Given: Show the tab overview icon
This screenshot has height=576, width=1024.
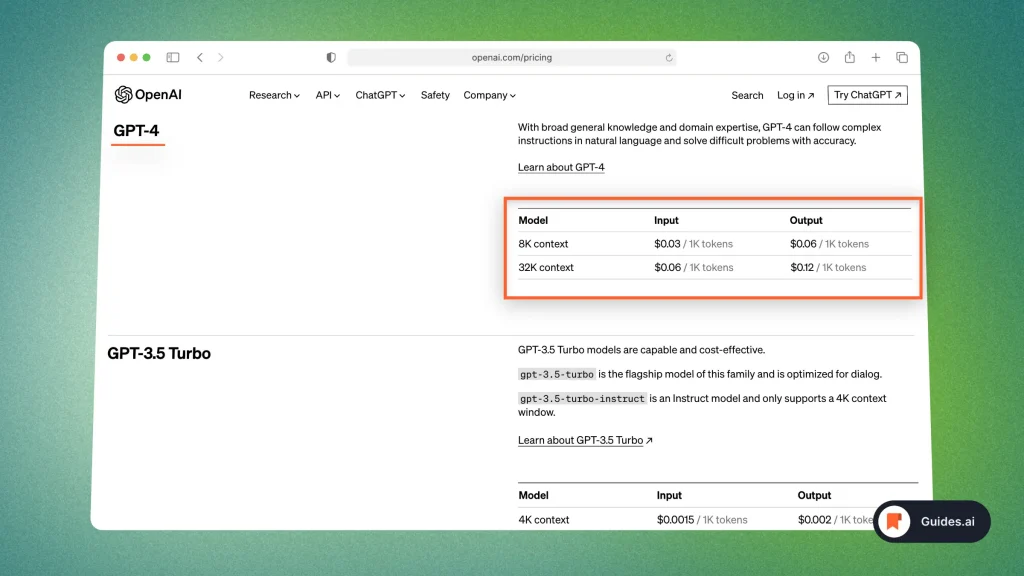Looking at the screenshot, I should coord(902,57).
